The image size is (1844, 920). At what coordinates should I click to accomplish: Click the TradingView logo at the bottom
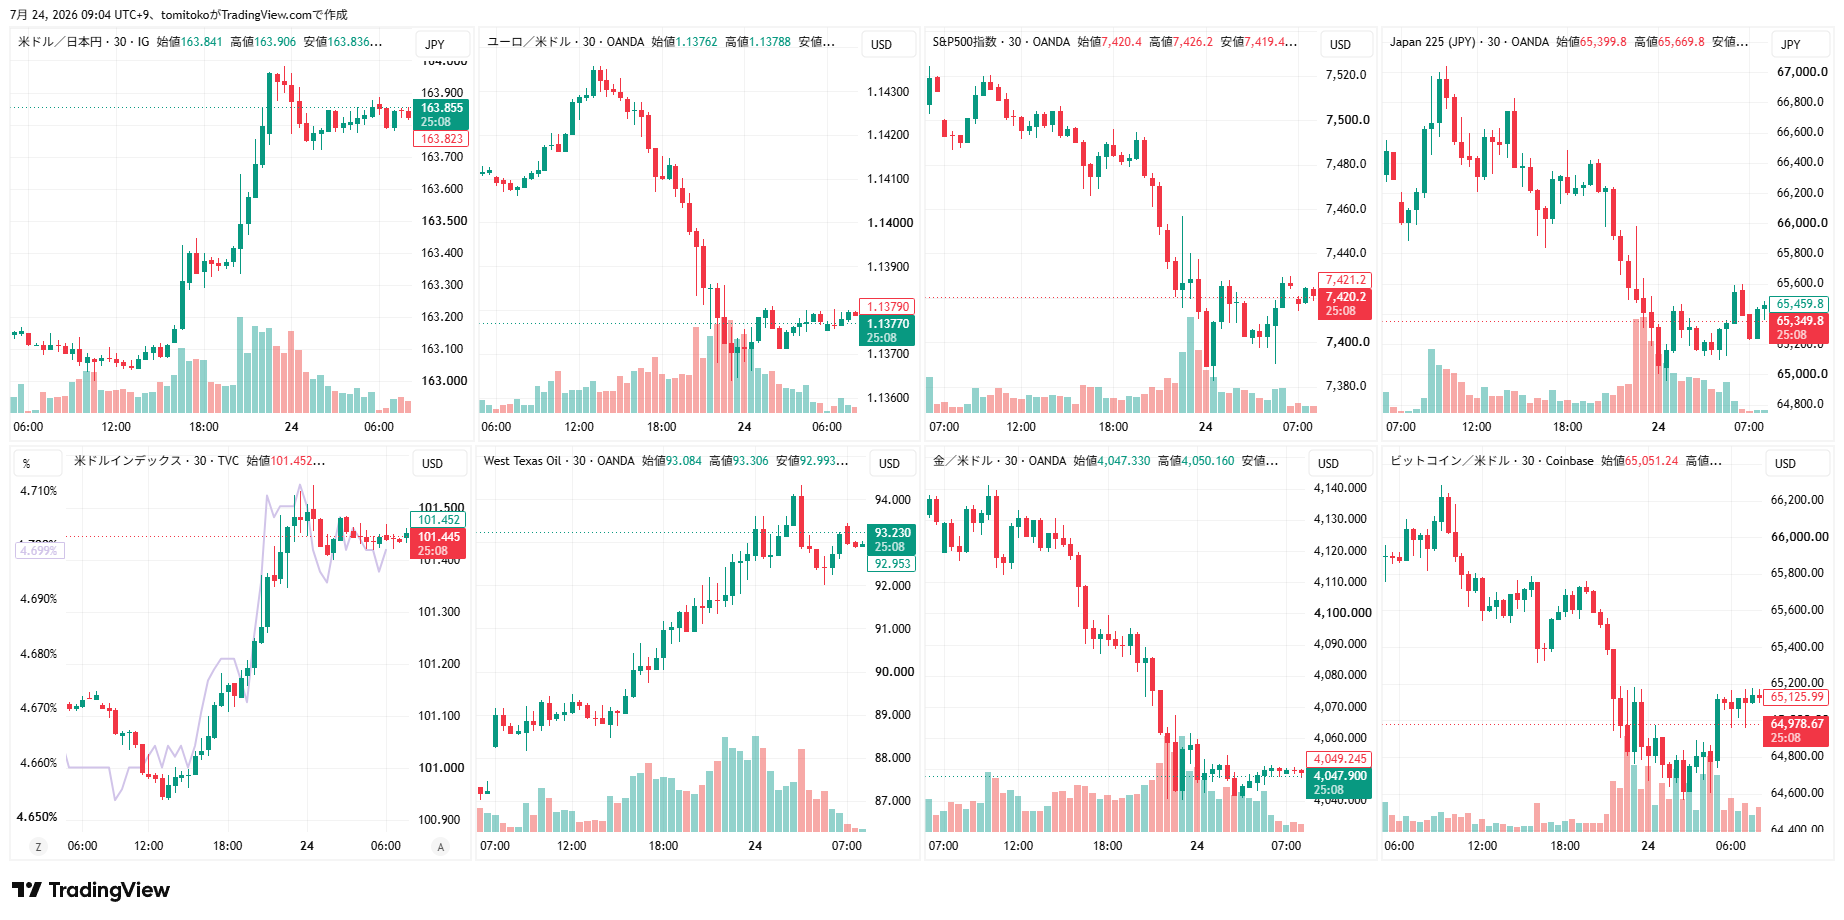point(91,890)
